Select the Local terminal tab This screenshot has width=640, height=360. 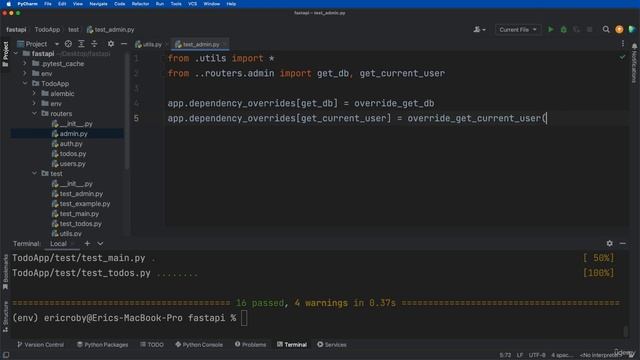click(x=58, y=244)
